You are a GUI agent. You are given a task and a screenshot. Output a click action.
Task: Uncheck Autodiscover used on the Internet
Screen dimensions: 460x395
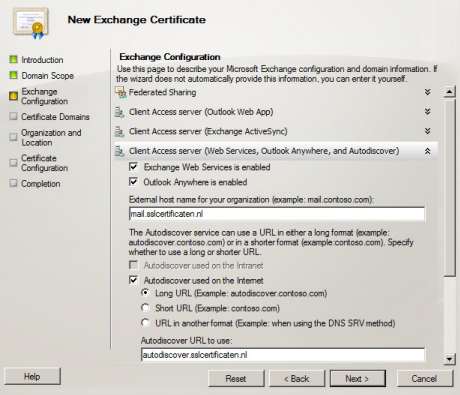pyautogui.click(x=133, y=280)
